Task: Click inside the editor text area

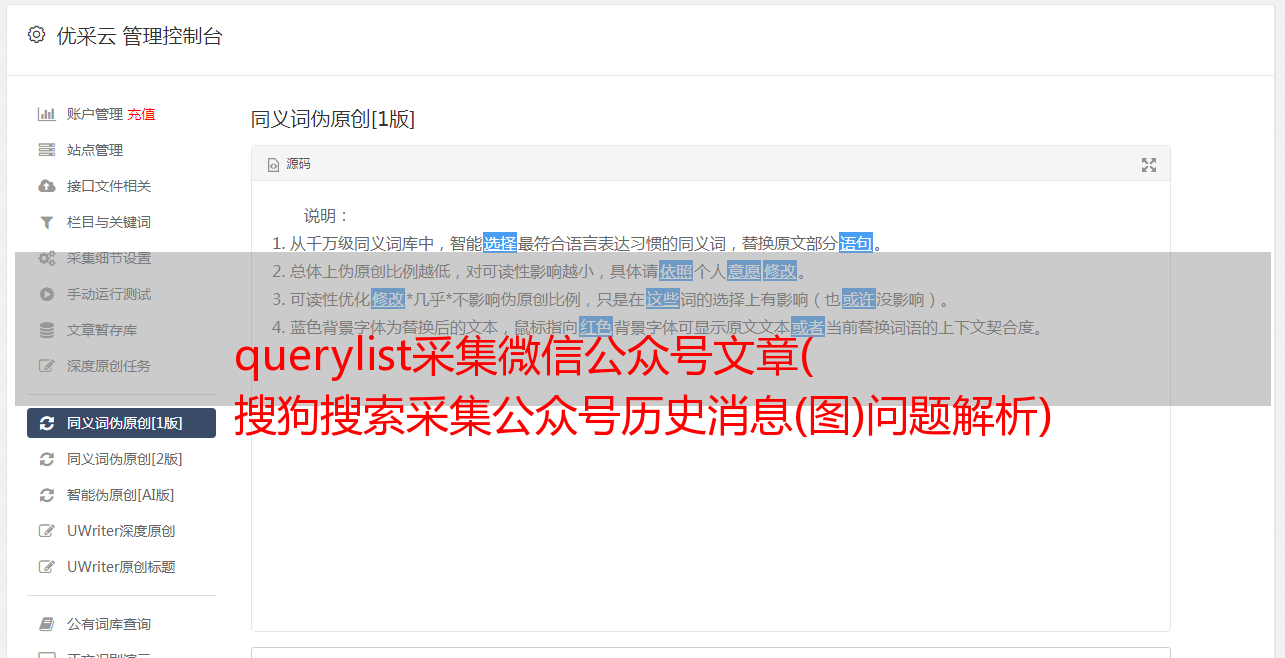Action: 710,500
